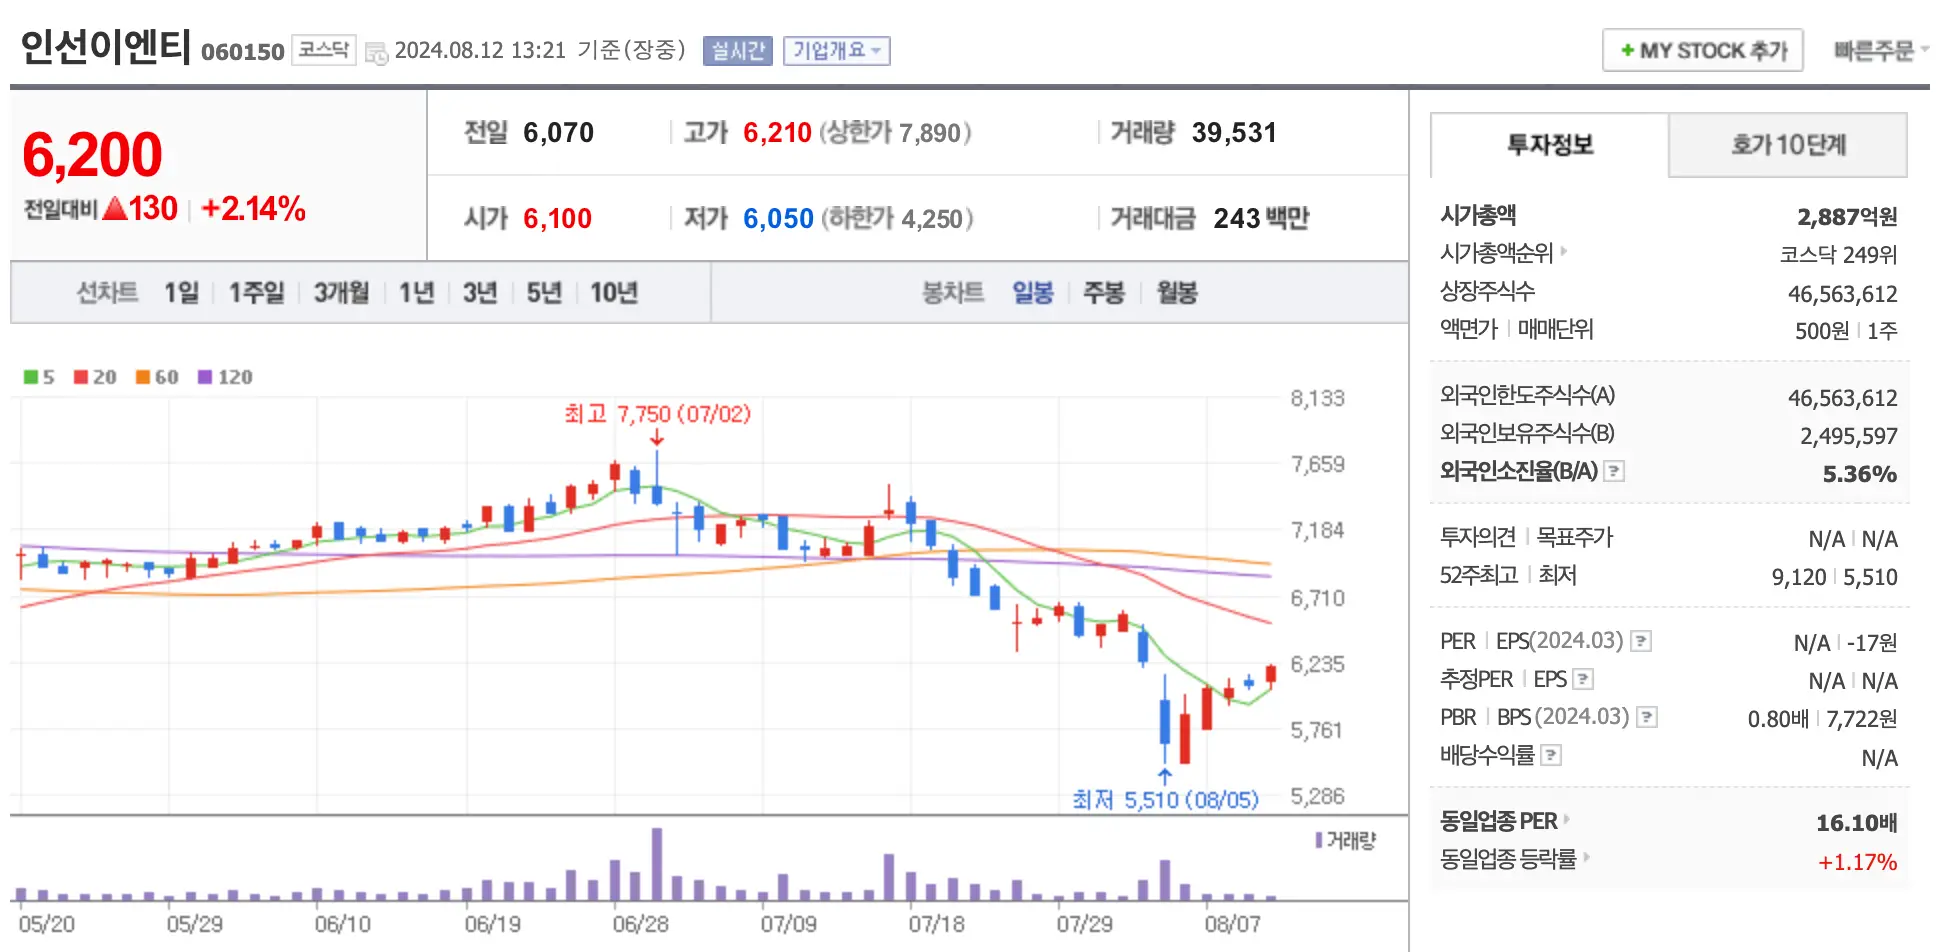Click the BPS(2024.03) help icon
This screenshot has height=952, width=1936.
tap(1645, 716)
